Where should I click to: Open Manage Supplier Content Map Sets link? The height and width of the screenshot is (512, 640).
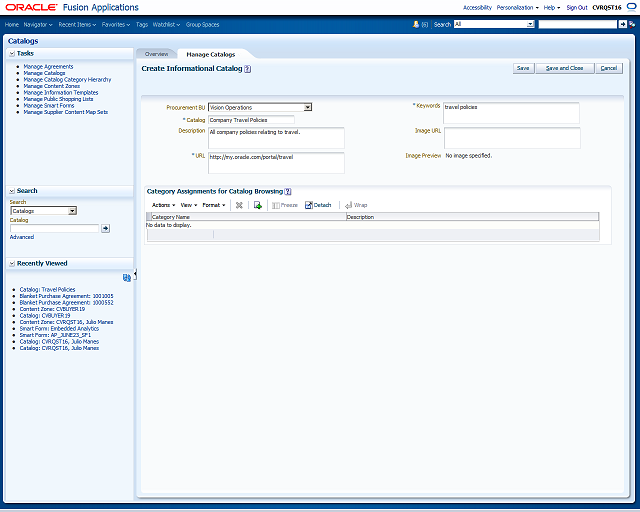click(66, 112)
